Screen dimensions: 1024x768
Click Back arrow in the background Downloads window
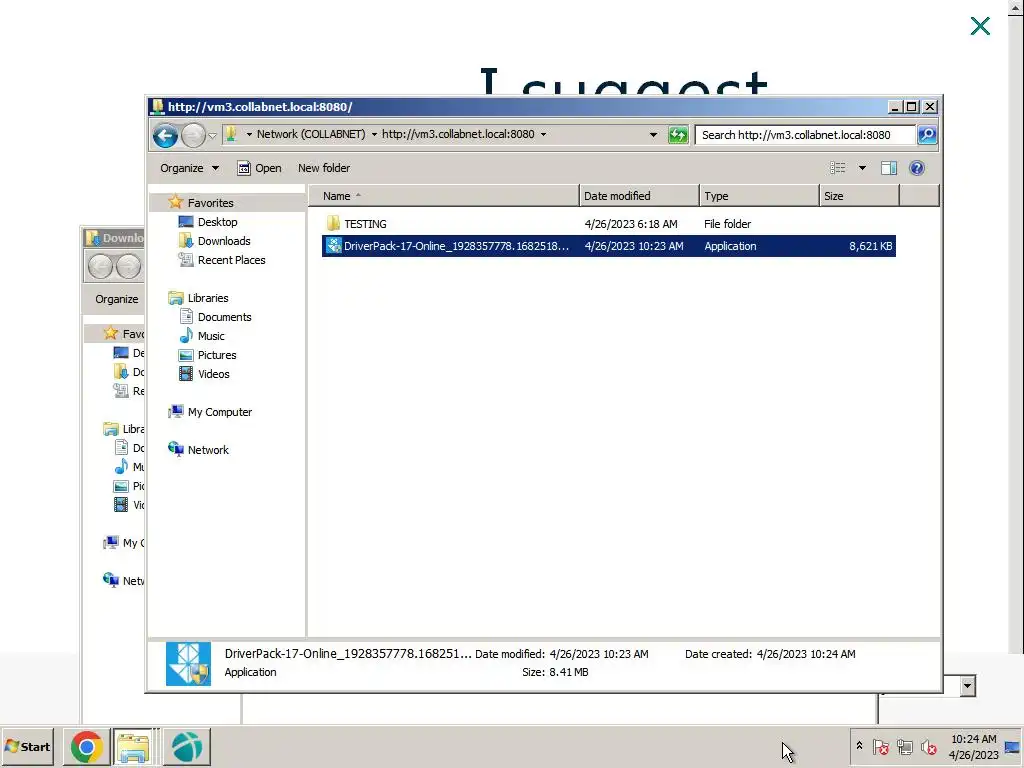coord(101,266)
